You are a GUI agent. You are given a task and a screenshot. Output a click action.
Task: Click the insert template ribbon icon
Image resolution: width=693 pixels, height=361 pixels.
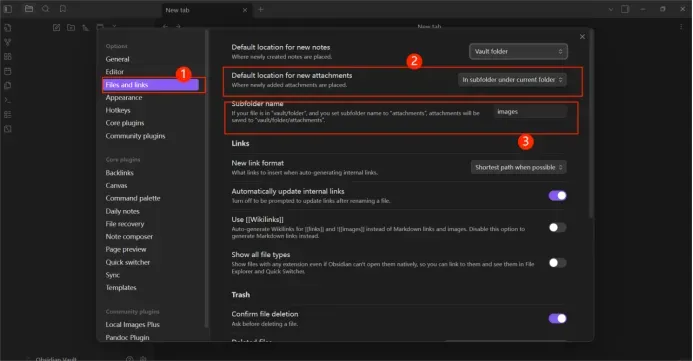point(8,85)
